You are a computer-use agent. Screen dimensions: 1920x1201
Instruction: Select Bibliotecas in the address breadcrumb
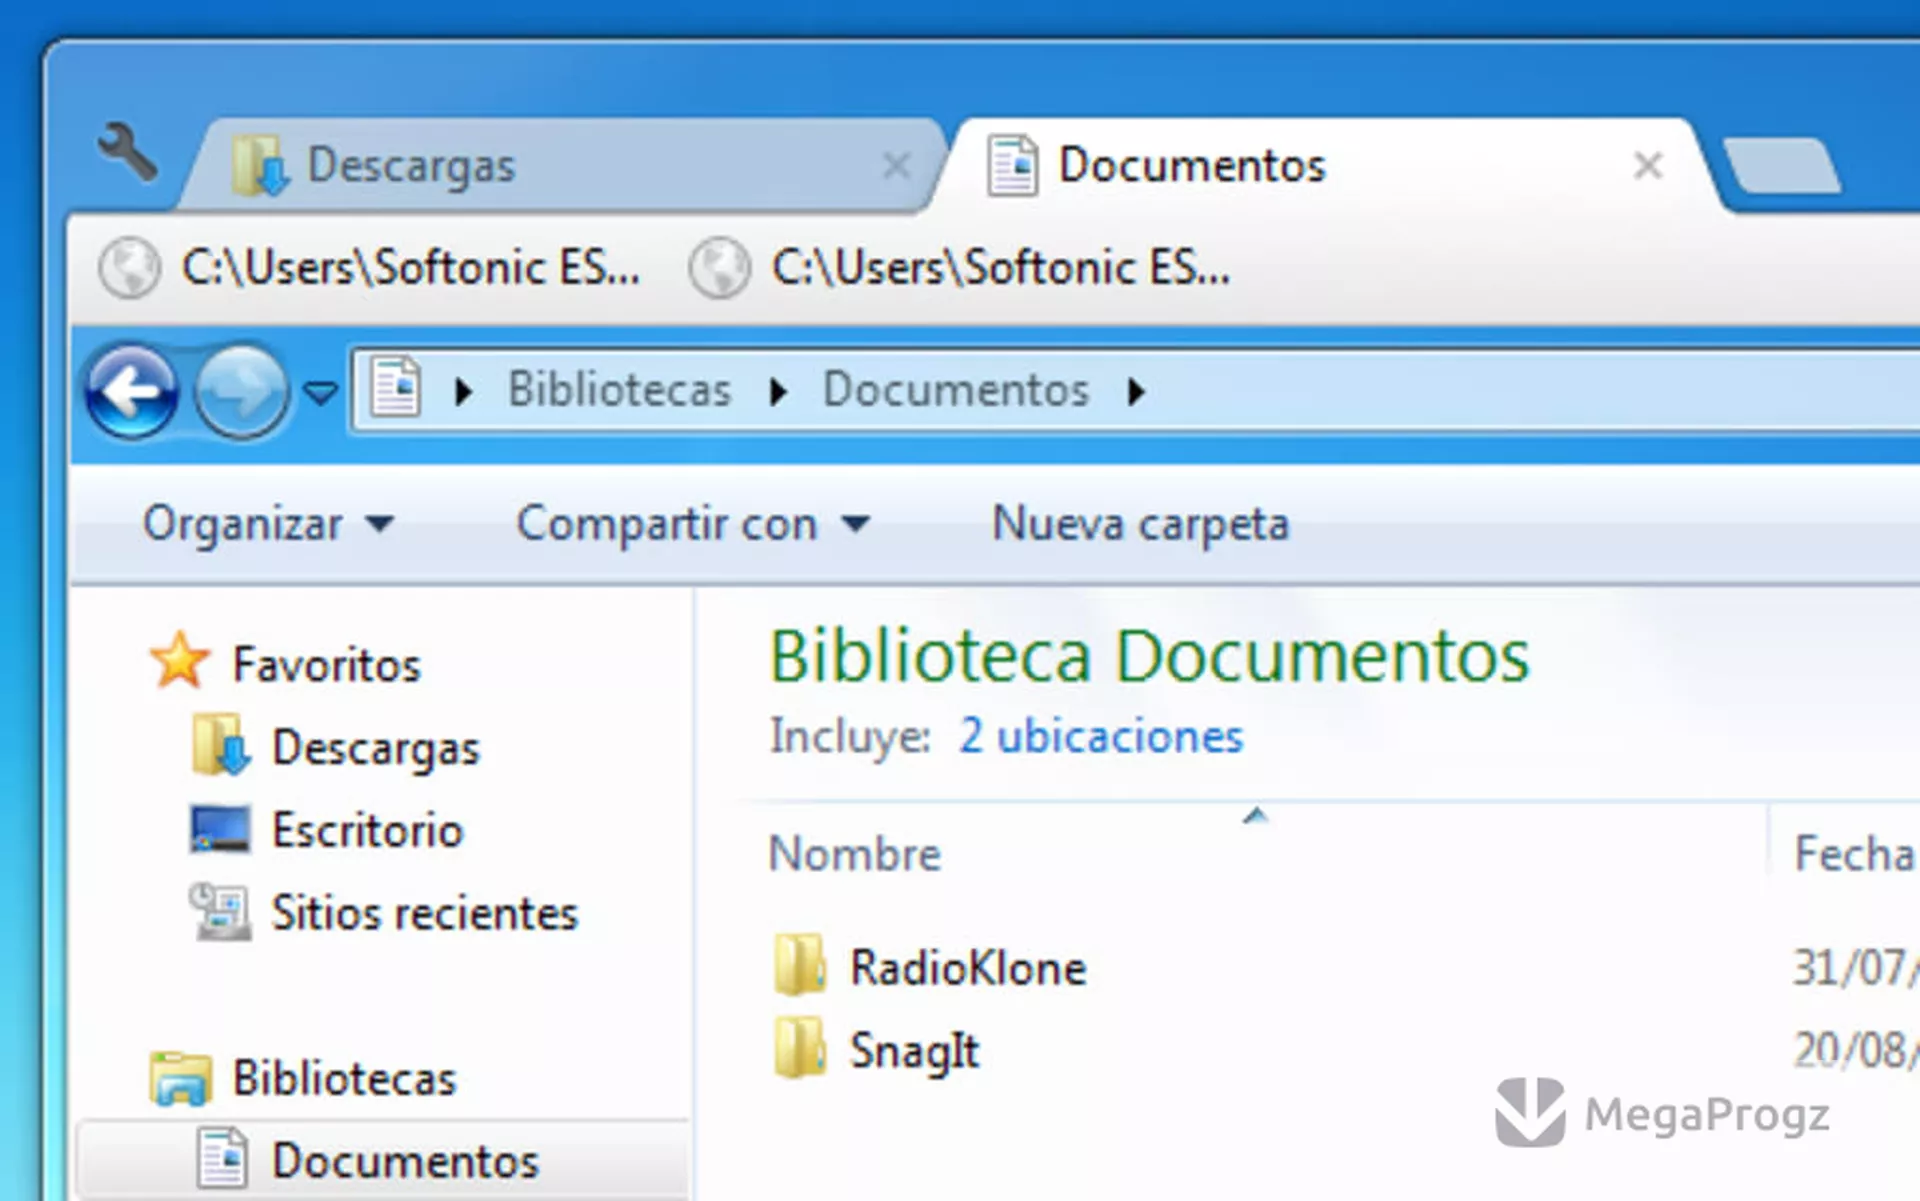point(620,390)
